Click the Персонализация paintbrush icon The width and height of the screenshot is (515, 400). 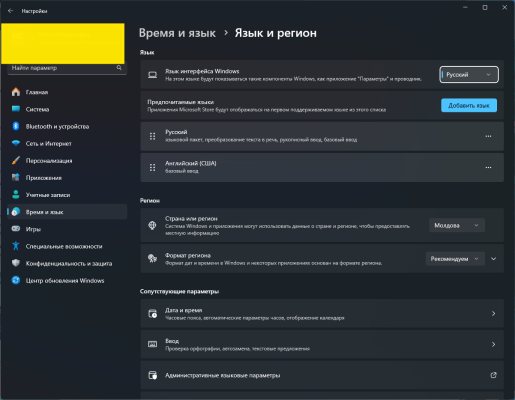[16, 160]
